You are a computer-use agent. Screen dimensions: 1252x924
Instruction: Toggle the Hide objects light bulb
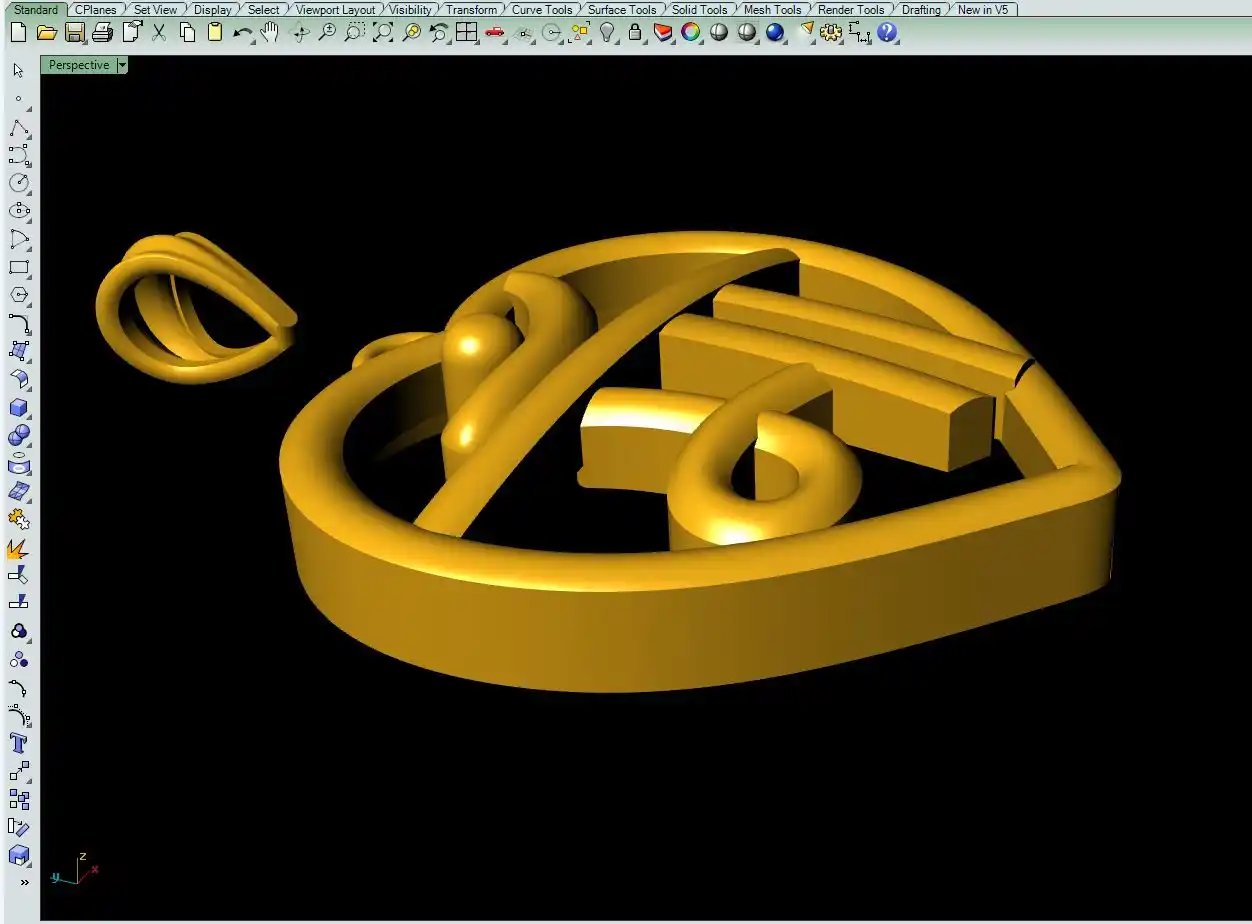click(x=607, y=33)
